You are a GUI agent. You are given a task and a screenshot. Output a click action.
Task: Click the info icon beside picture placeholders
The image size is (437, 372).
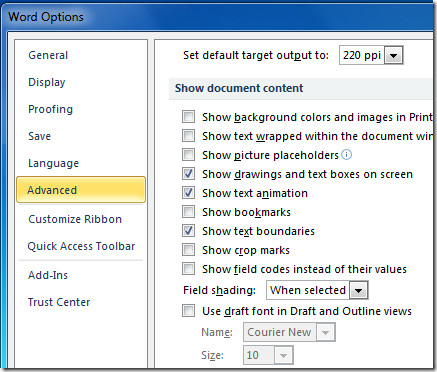347,155
